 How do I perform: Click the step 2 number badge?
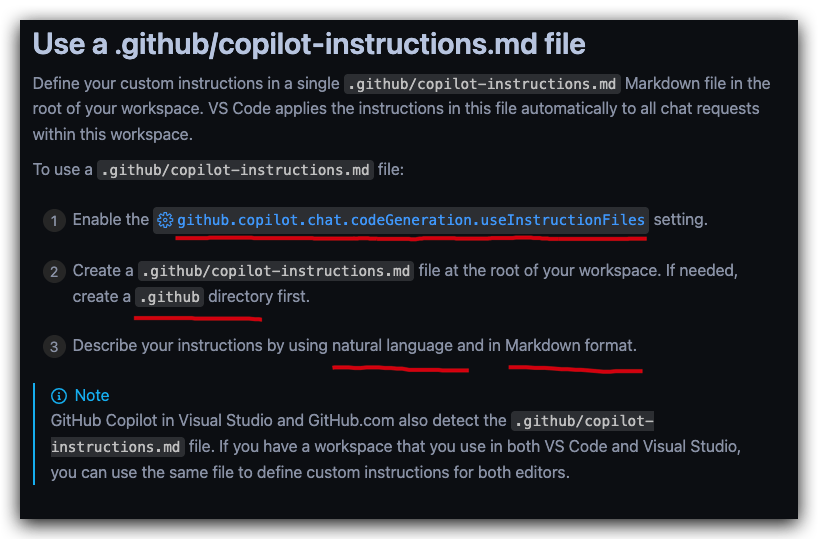pos(54,272)
